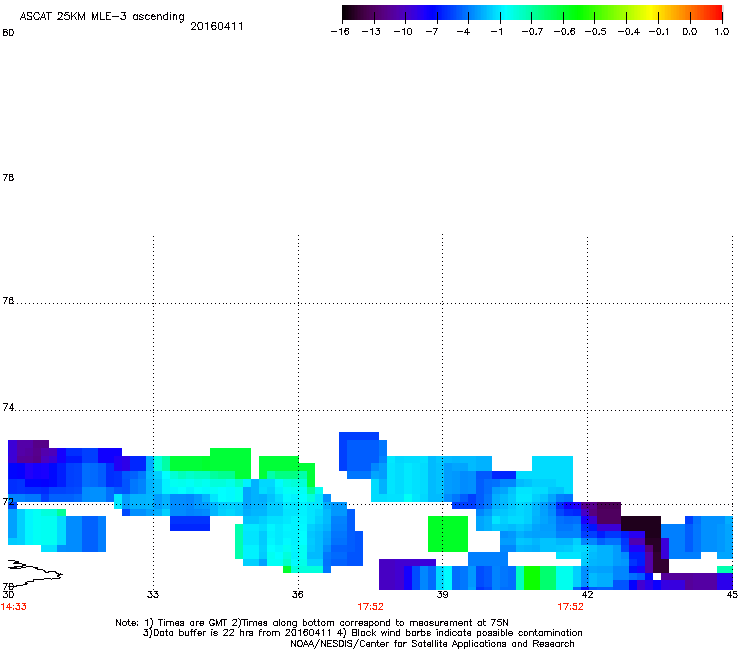Click the "-0.7" color scale label
Image resolution: width=740 pixels, height=650 pixels.
pyautogui.click(x=532, y=32)
